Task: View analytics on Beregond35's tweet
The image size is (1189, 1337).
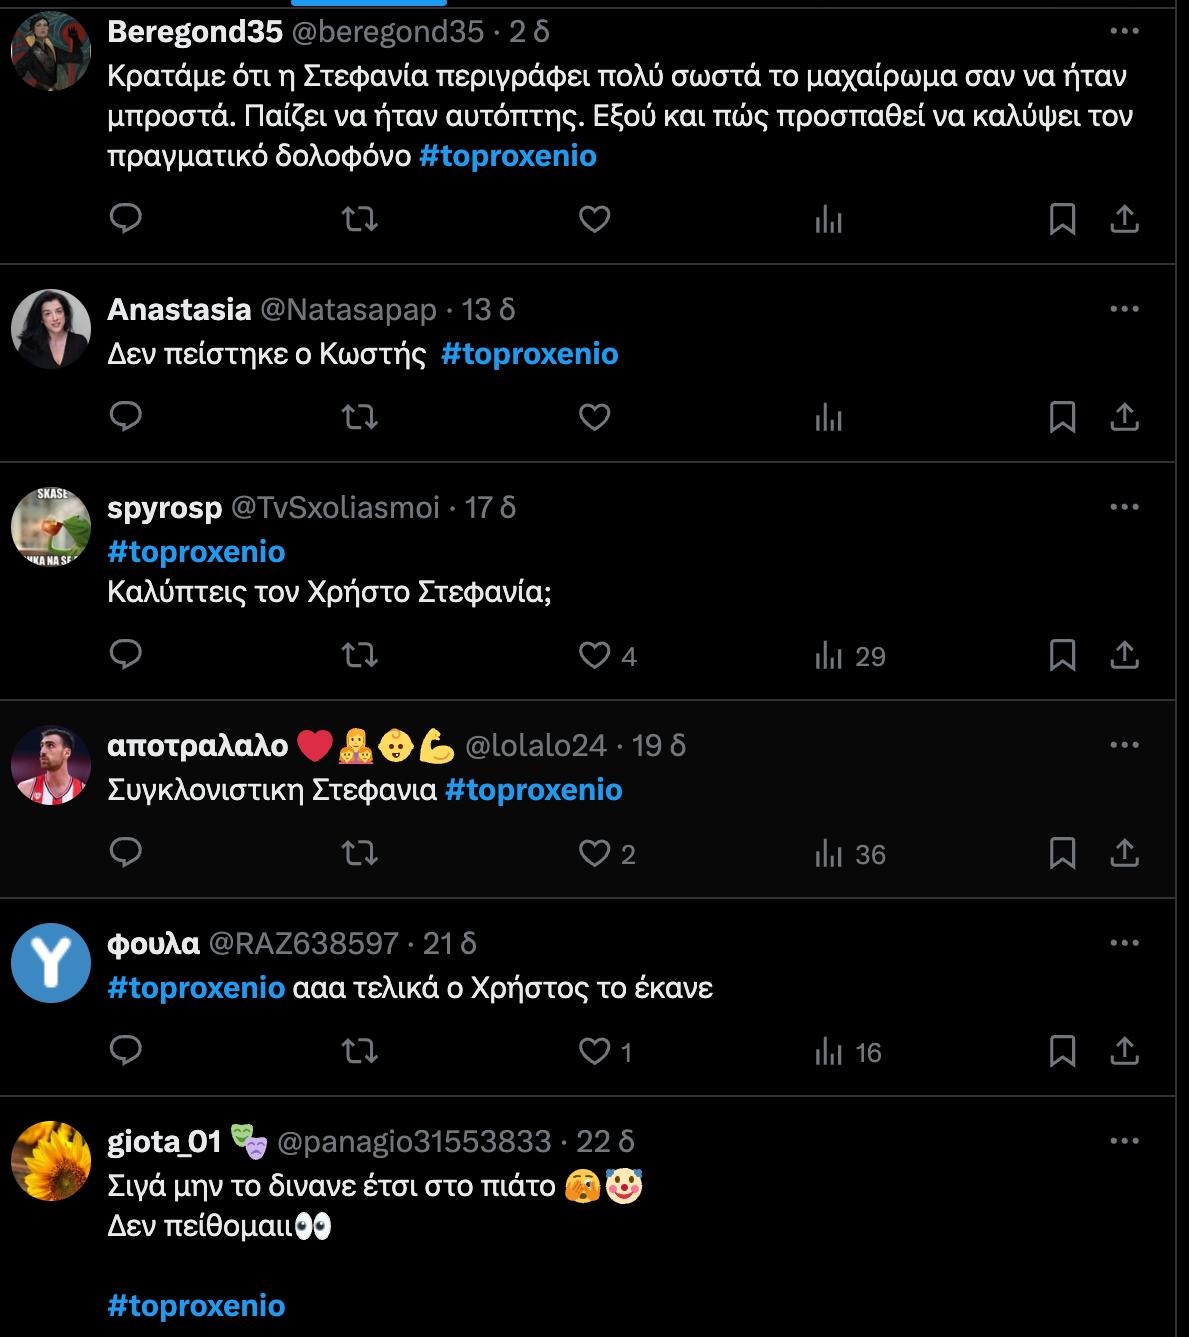Action: 829,218
